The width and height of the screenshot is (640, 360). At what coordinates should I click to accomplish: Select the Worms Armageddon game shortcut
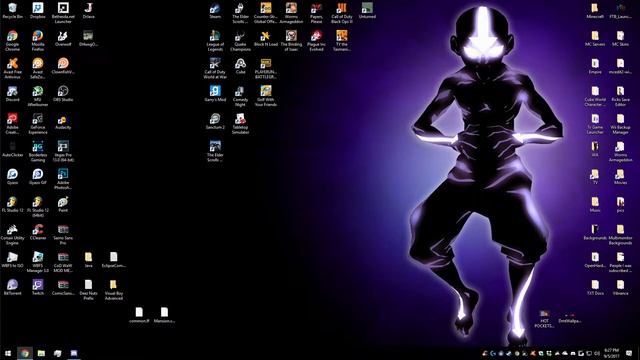click(x=291, y=13)
